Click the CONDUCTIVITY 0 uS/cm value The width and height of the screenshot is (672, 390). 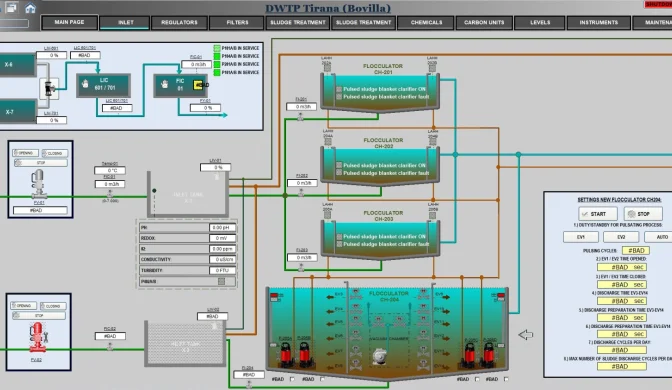pyautogui.click(x=222, y=259)
